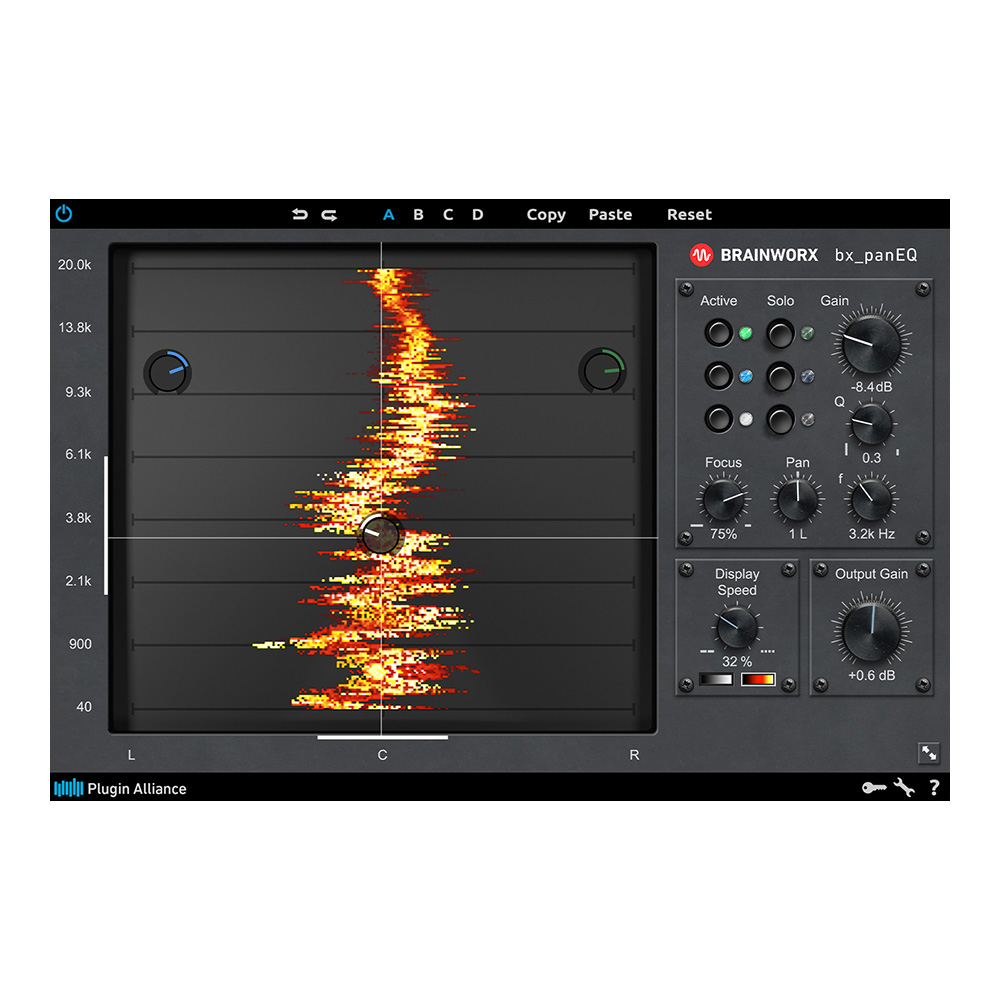
Task: Toggle the blue band Active button
Action: pos(719,376)
